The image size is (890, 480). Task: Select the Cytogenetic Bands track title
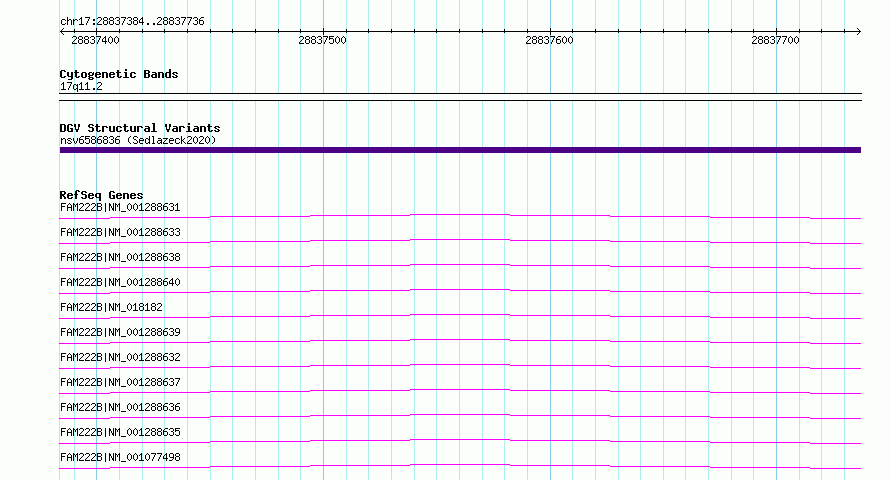click(119, 74)
